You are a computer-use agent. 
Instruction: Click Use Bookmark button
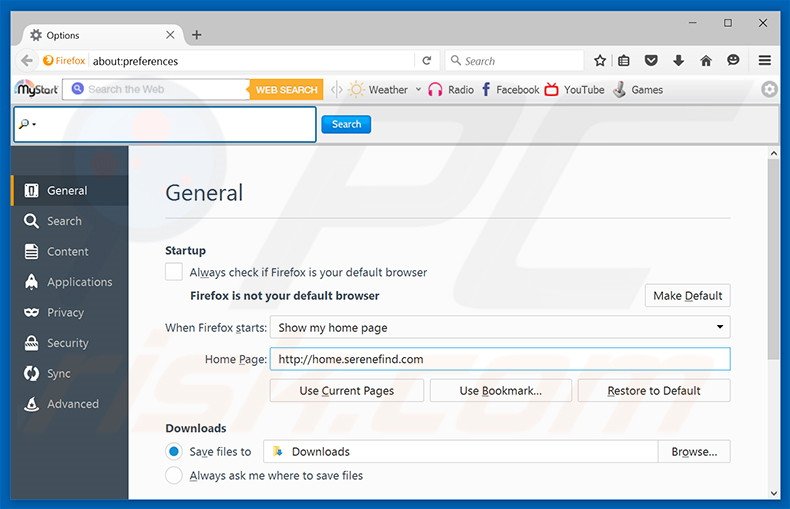tap(500, 391)
